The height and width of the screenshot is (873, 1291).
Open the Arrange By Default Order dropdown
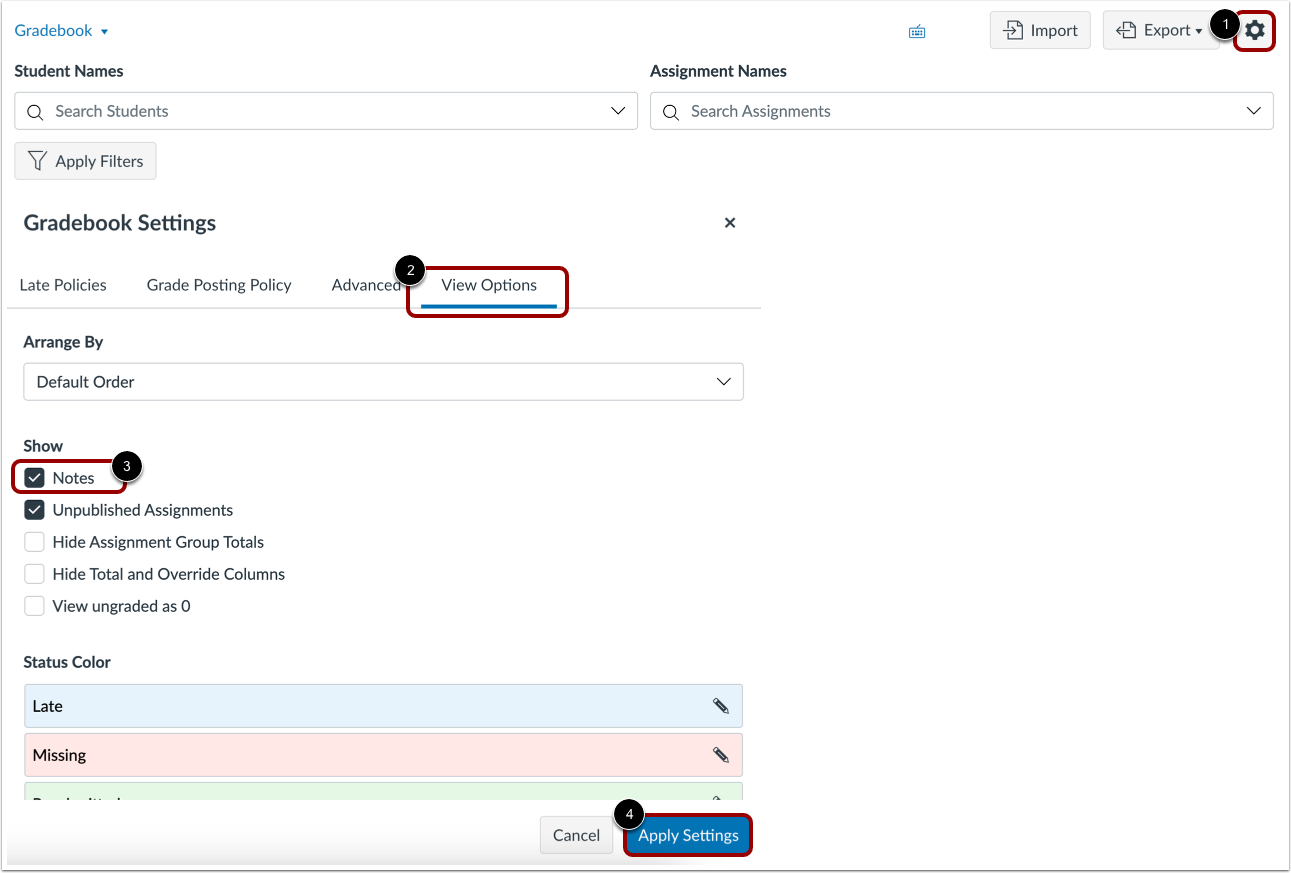[383, 381]
